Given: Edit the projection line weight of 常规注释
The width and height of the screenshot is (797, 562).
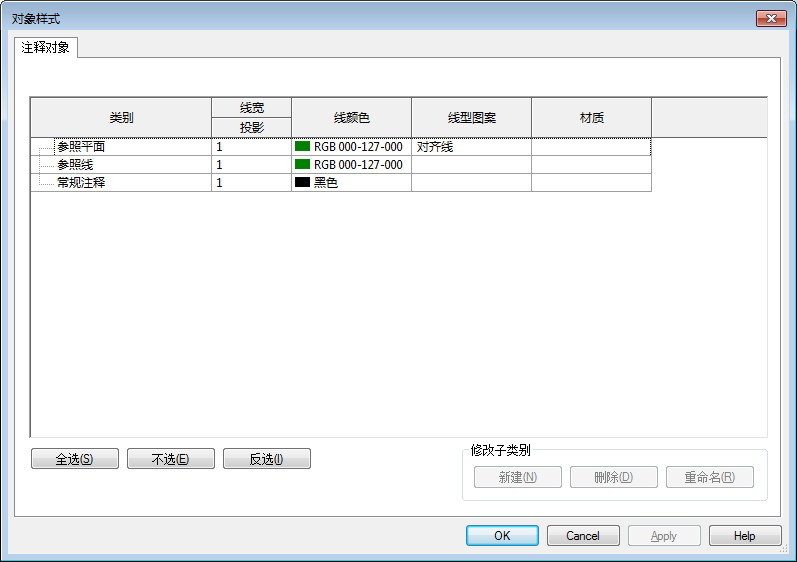Looking at the screenshot, I should pos(252,182).
